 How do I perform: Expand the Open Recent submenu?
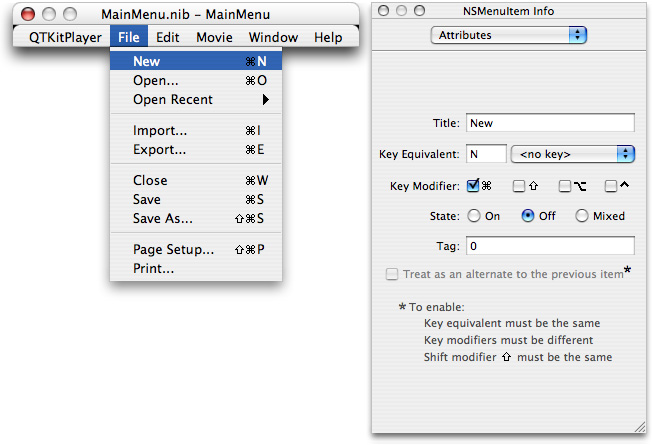click(196, 99)
